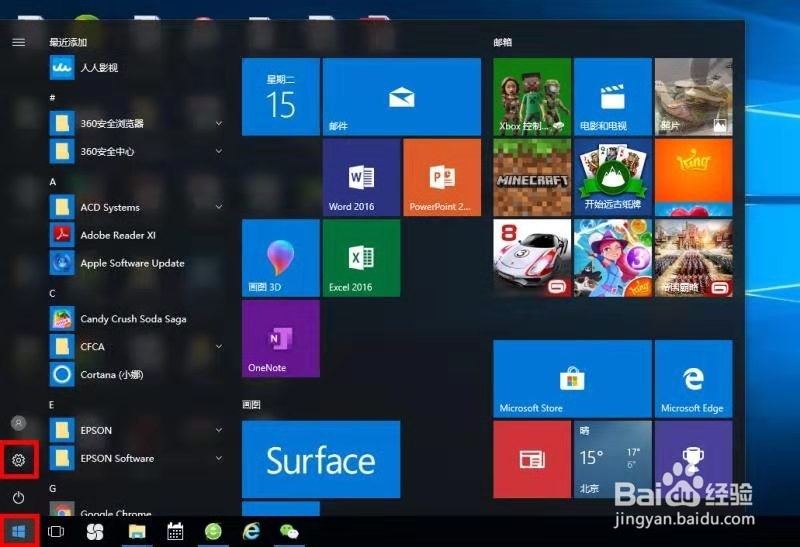Launch Adobe Reader XI
The width and height of the screenshot is (800, 547).
136,235
